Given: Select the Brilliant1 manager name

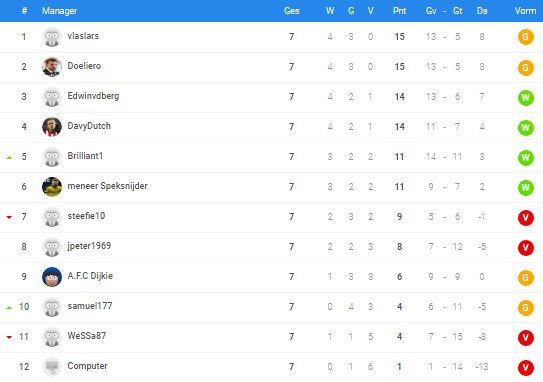Looking at the screenshot, I should [85, 156].
